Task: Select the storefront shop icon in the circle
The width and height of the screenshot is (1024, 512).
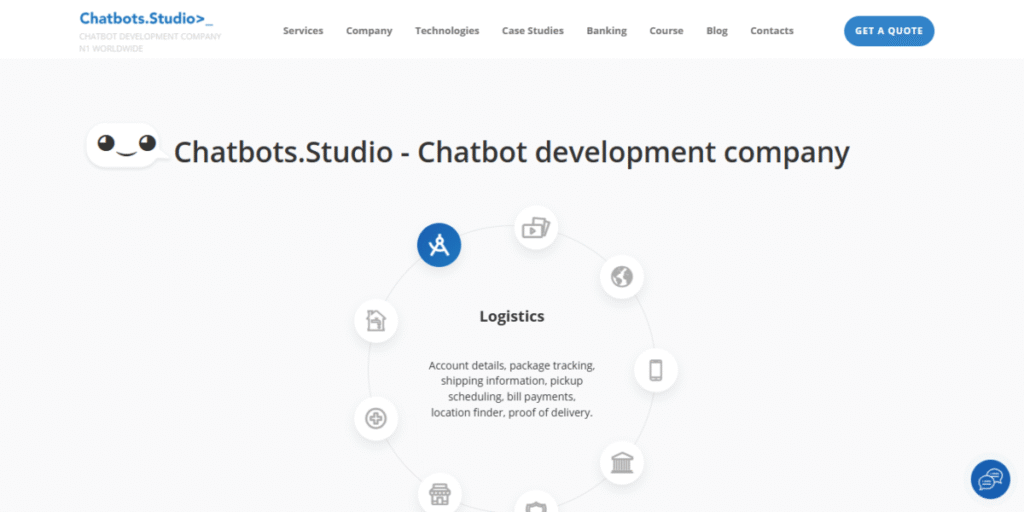Action: (x=440, y=494)
